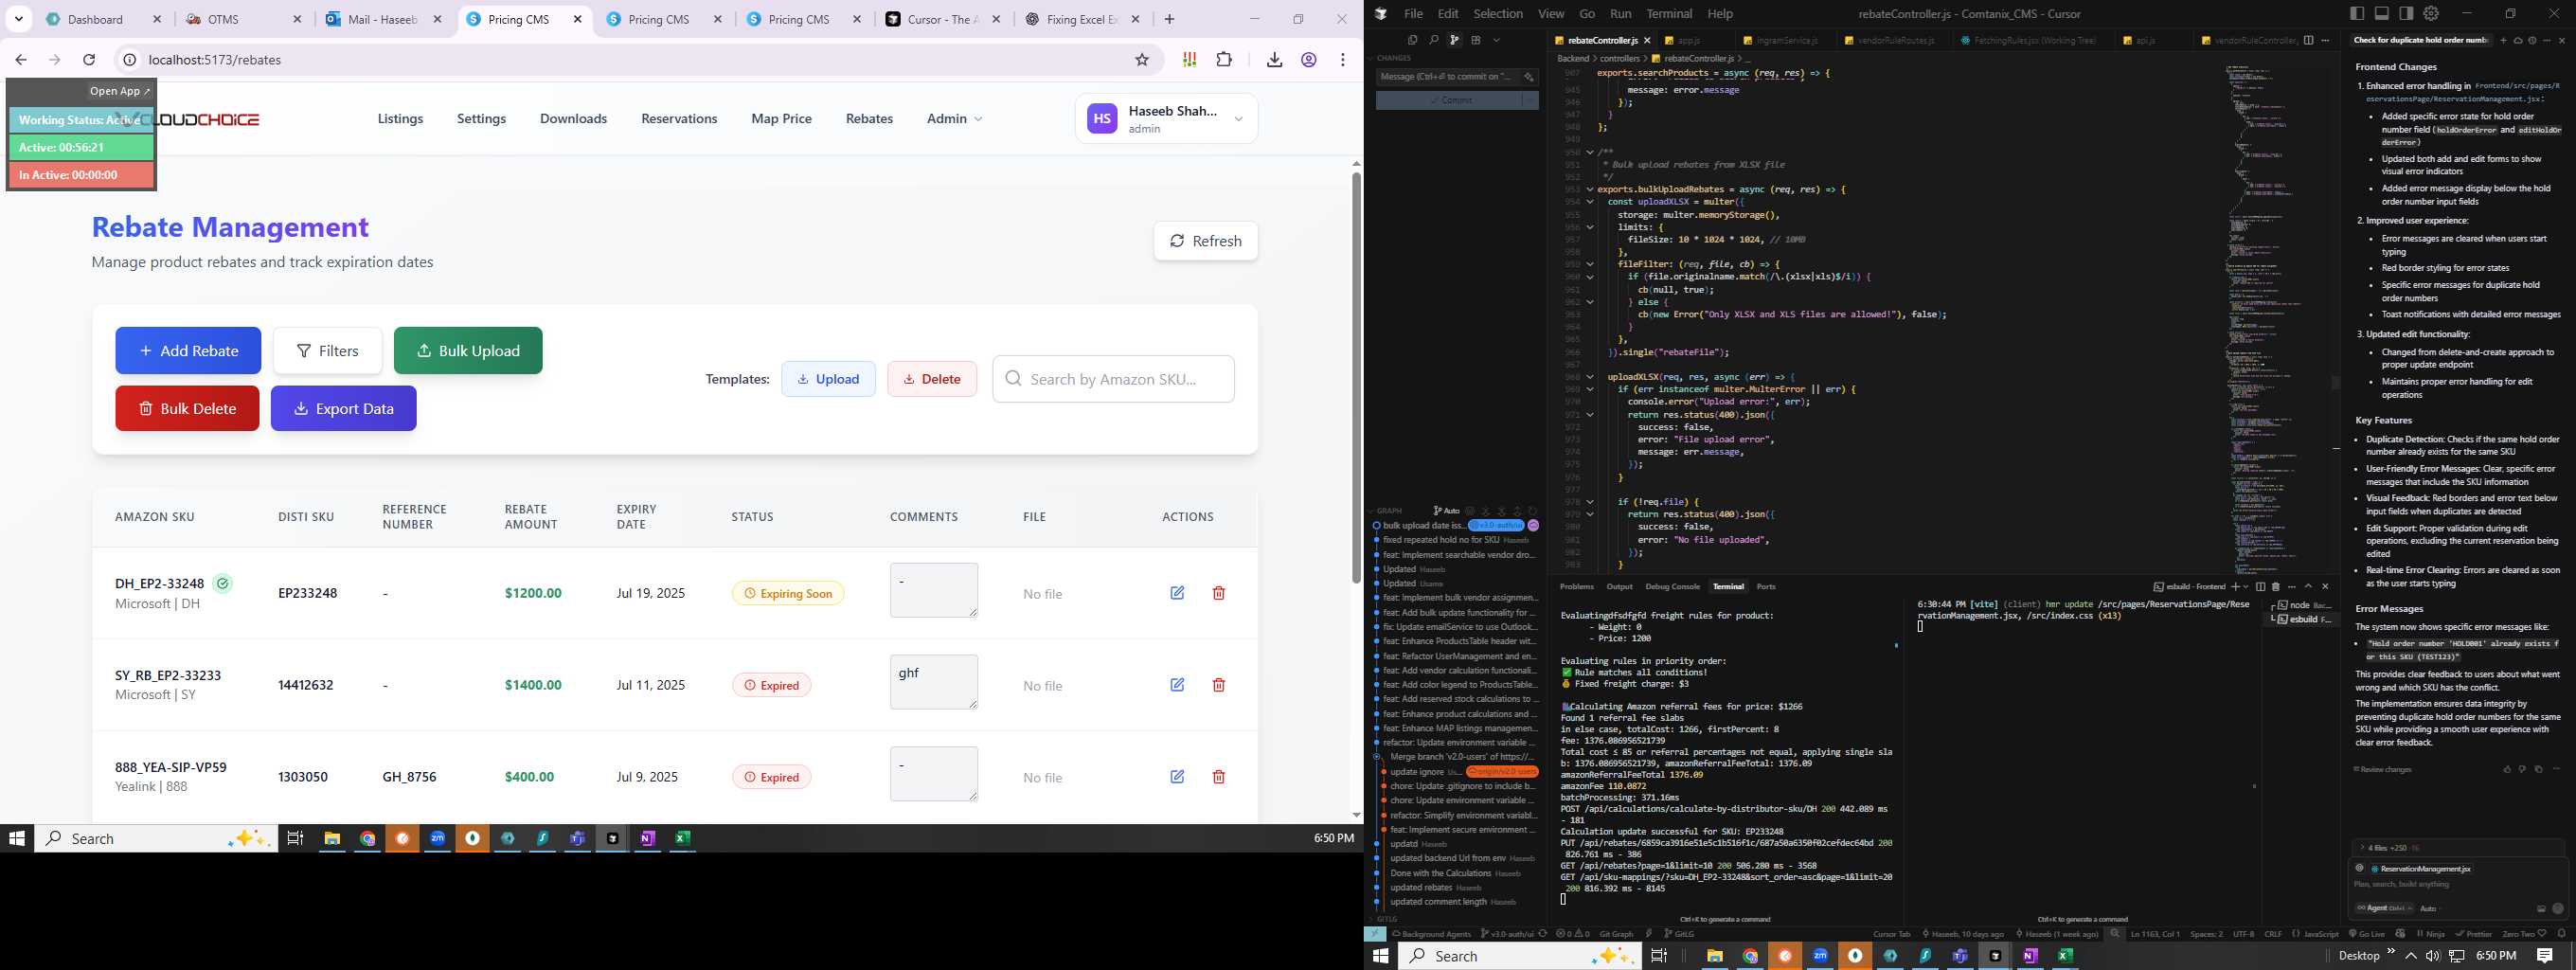
Task: Click the Refresh button
Action: coord(1205,241)
